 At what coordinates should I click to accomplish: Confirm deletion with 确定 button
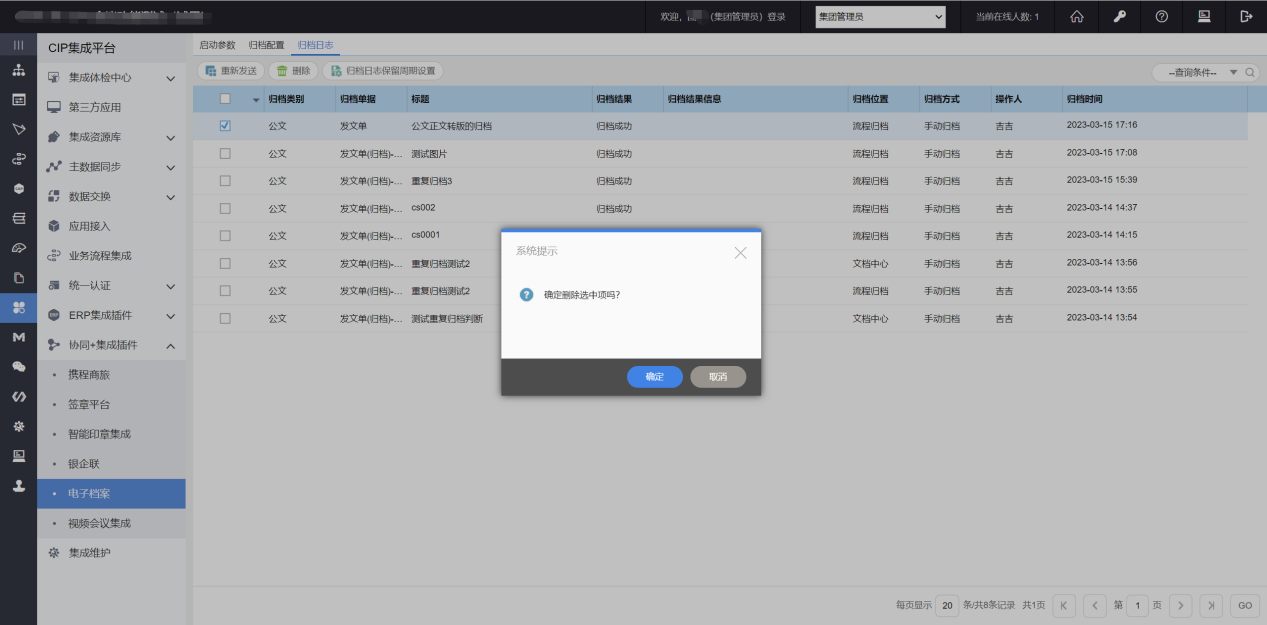(x=654, y=377)
